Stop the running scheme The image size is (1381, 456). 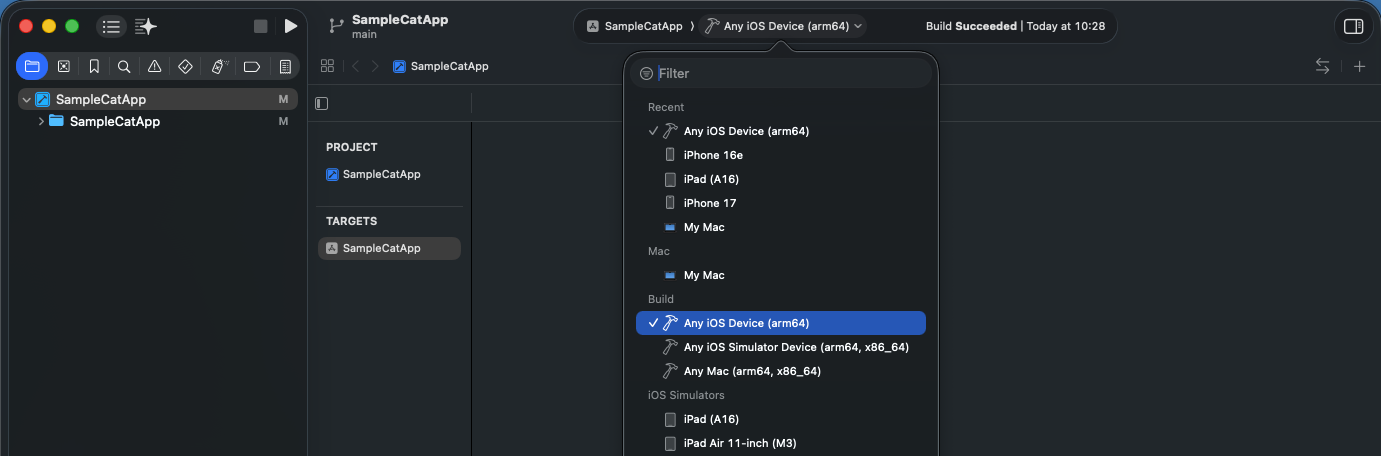point(261,26)
